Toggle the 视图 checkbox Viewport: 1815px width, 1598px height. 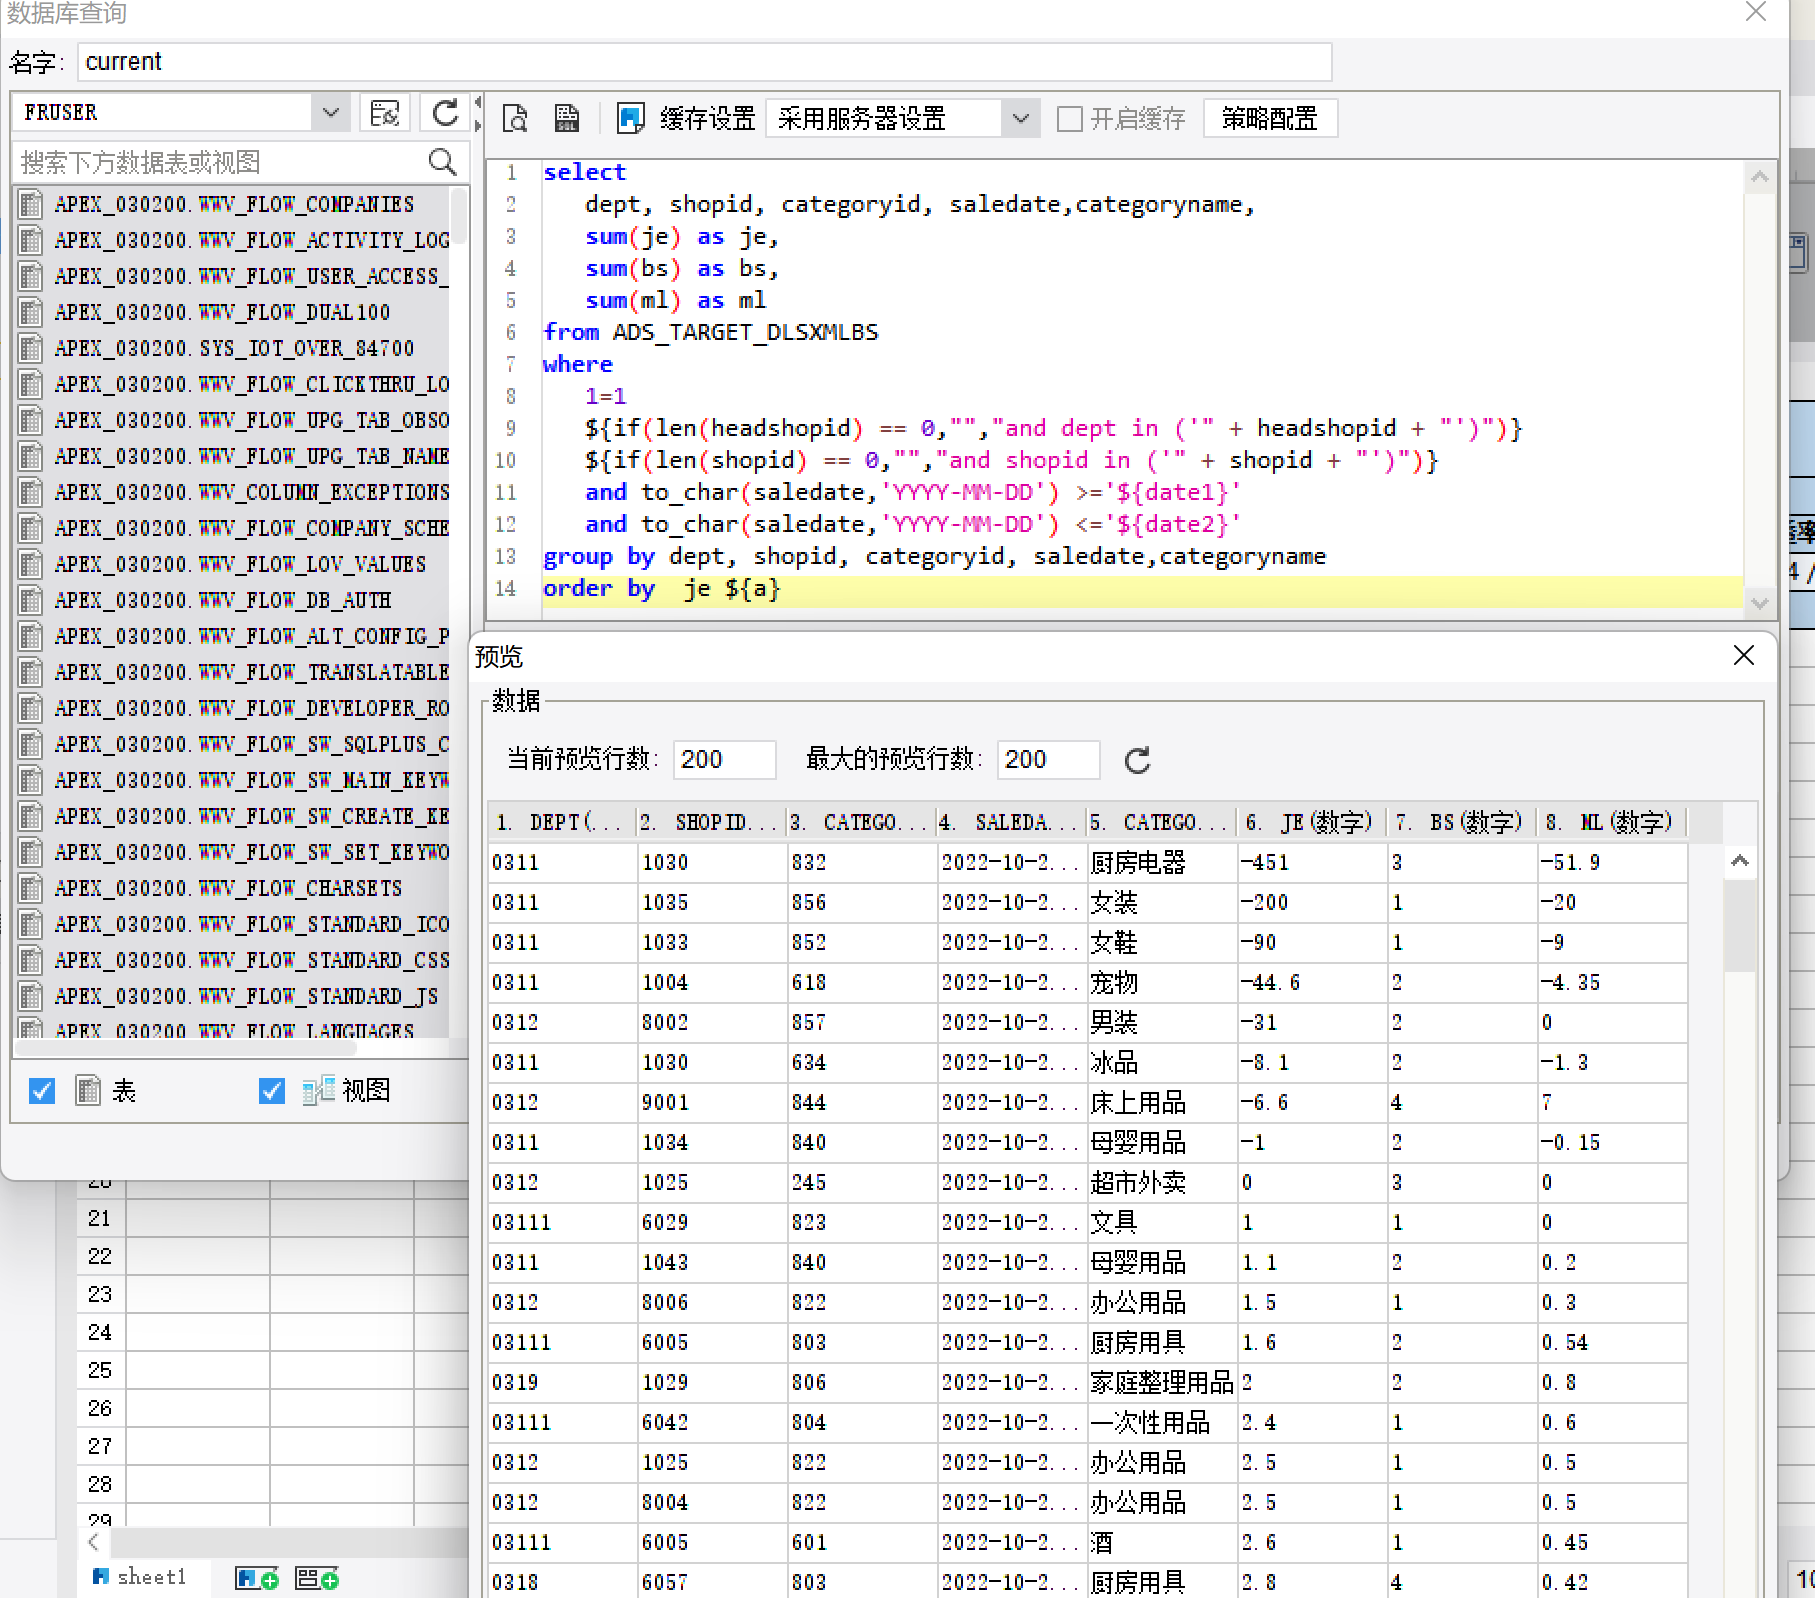click(272, 1091)
